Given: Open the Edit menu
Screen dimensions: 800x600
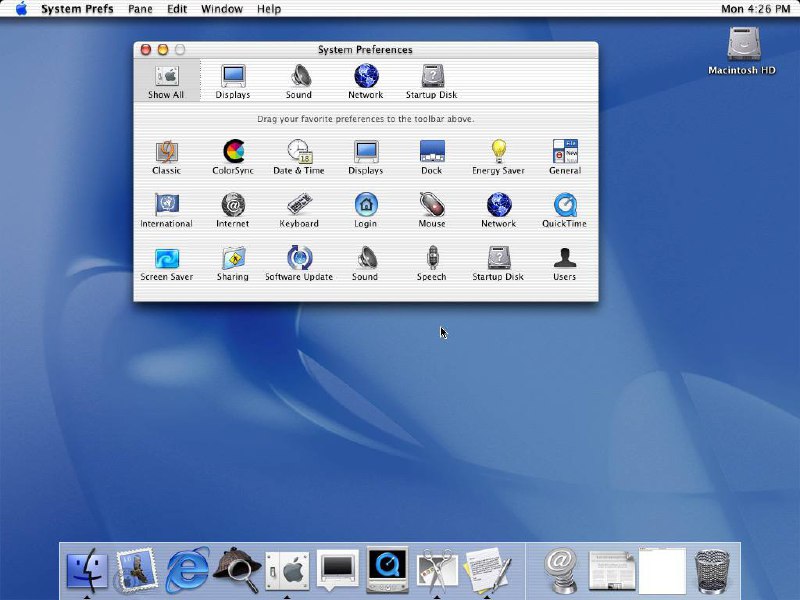Looking at the screenshot, I should pos(177,9).
